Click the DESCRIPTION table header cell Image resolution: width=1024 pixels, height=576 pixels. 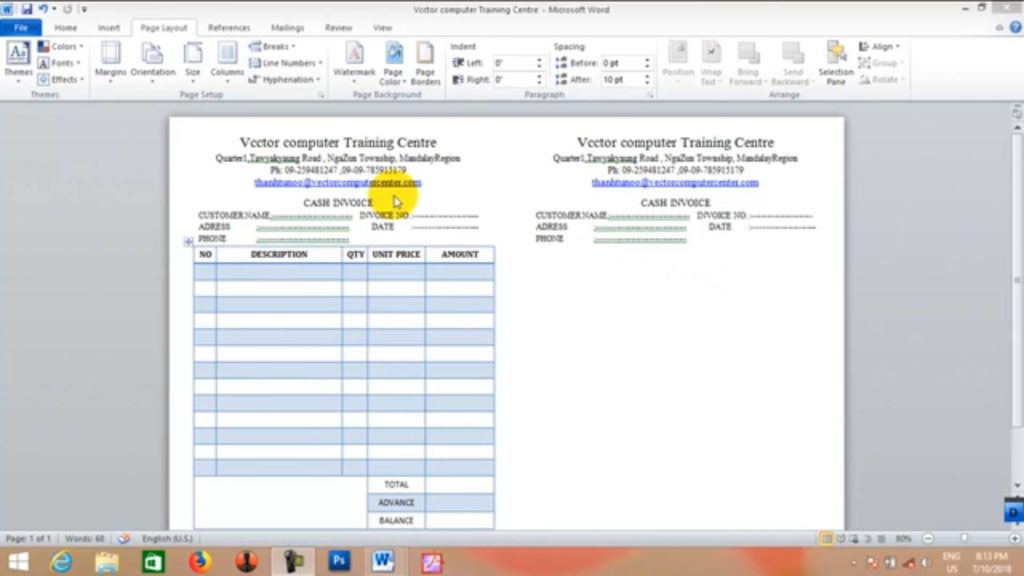point(279,255)
